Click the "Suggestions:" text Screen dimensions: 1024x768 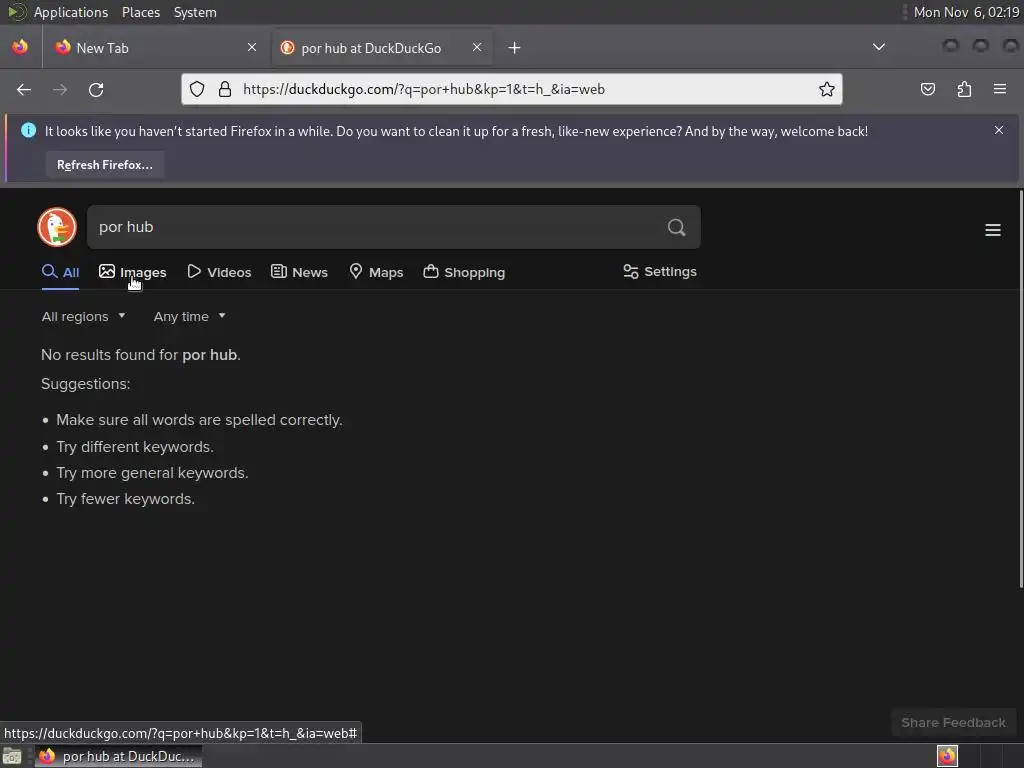86,384
